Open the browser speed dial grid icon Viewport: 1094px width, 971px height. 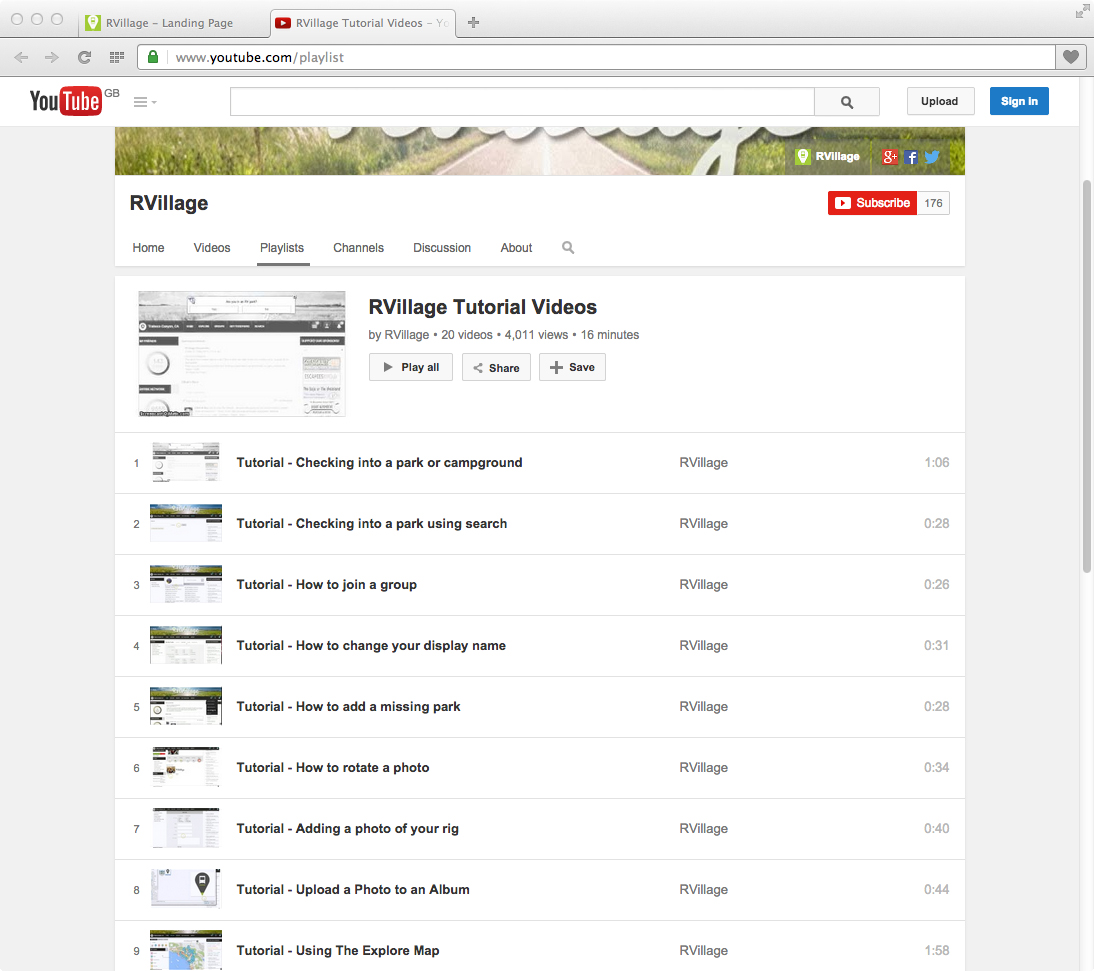click(x=116, y=58)
